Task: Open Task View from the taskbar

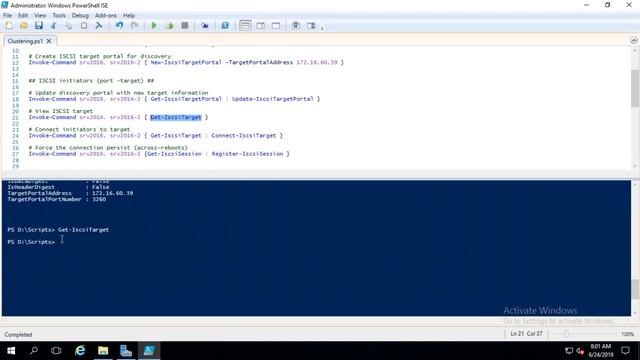Action: pyautogui.click(x=56, y=351)
